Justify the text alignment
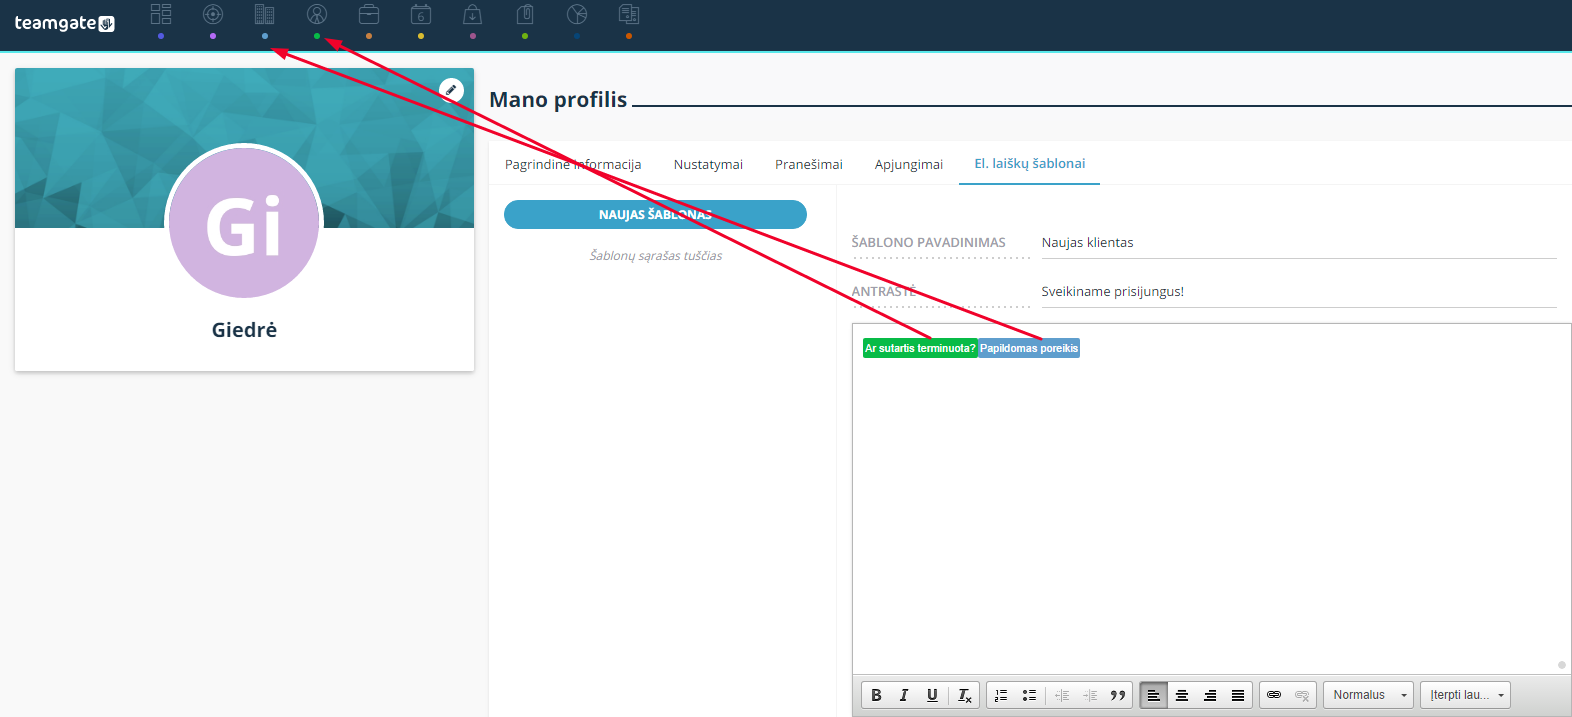Screen dimensions: 1572x717 click(x=1238, y=695)
